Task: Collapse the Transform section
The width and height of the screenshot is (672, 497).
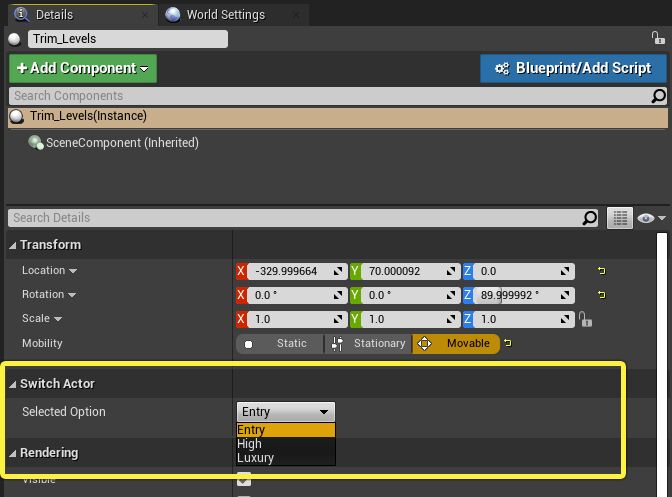Action: click(13, 245)
